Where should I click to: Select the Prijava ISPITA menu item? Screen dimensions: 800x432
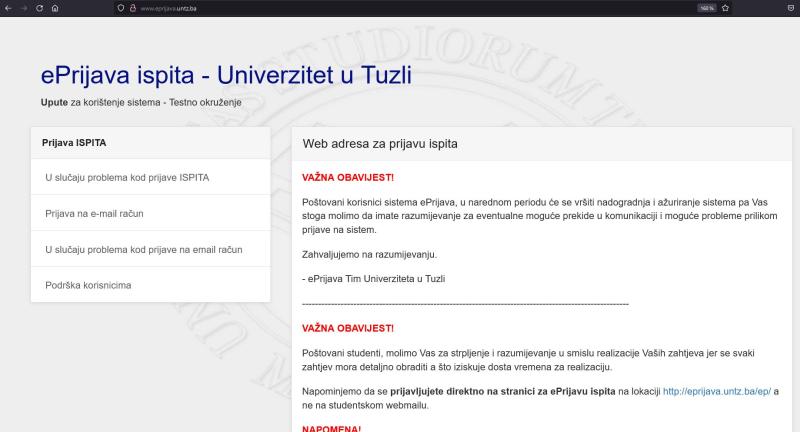point(151,143)
